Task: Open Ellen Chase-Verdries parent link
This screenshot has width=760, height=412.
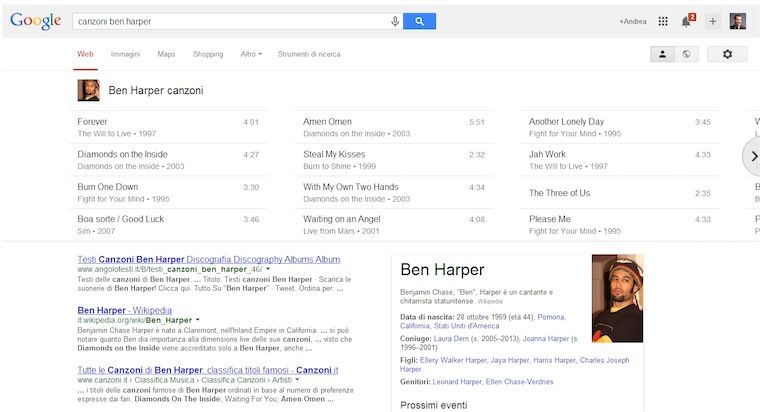Action: 519,382
